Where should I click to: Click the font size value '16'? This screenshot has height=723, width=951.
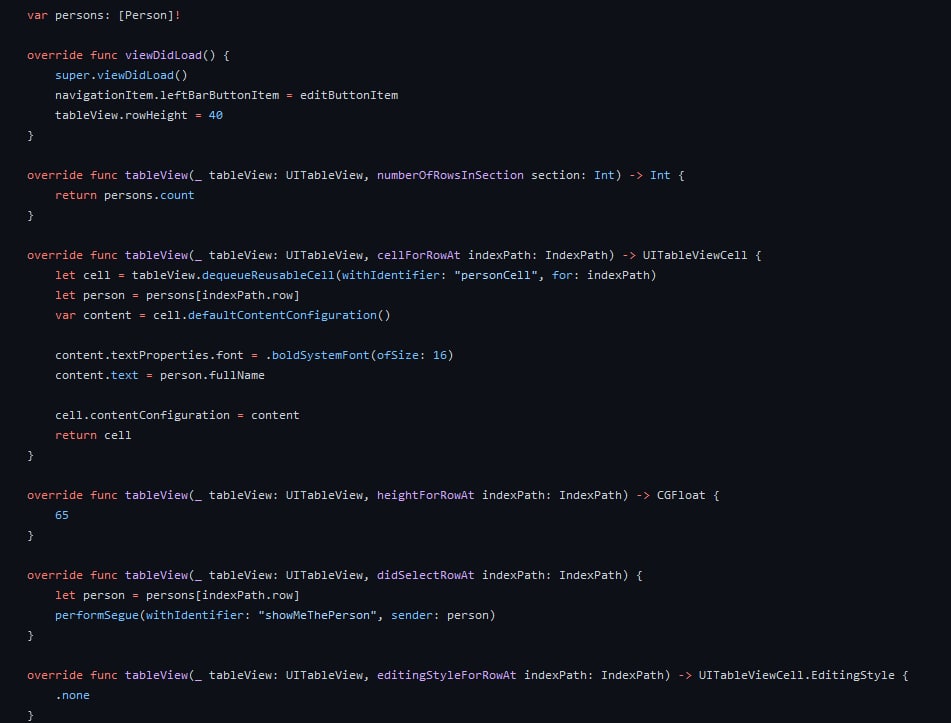pyautogui.click(x=440, y=355)
